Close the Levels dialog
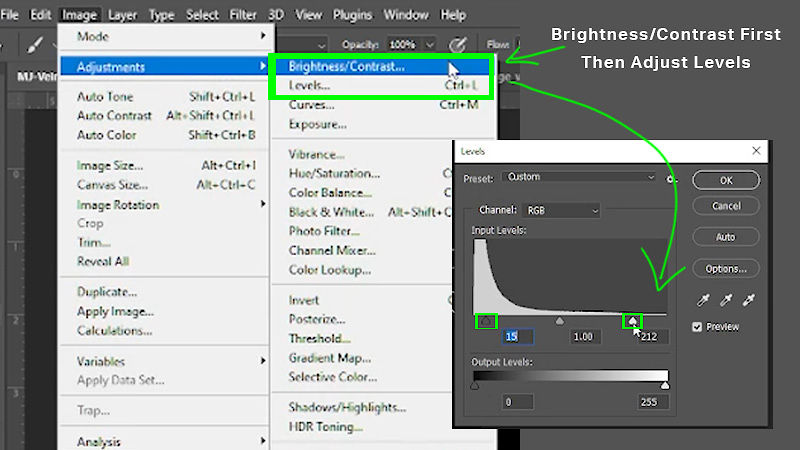Image resolution: width=800 pixels, height=450 pixels. [x=756, y=151]
